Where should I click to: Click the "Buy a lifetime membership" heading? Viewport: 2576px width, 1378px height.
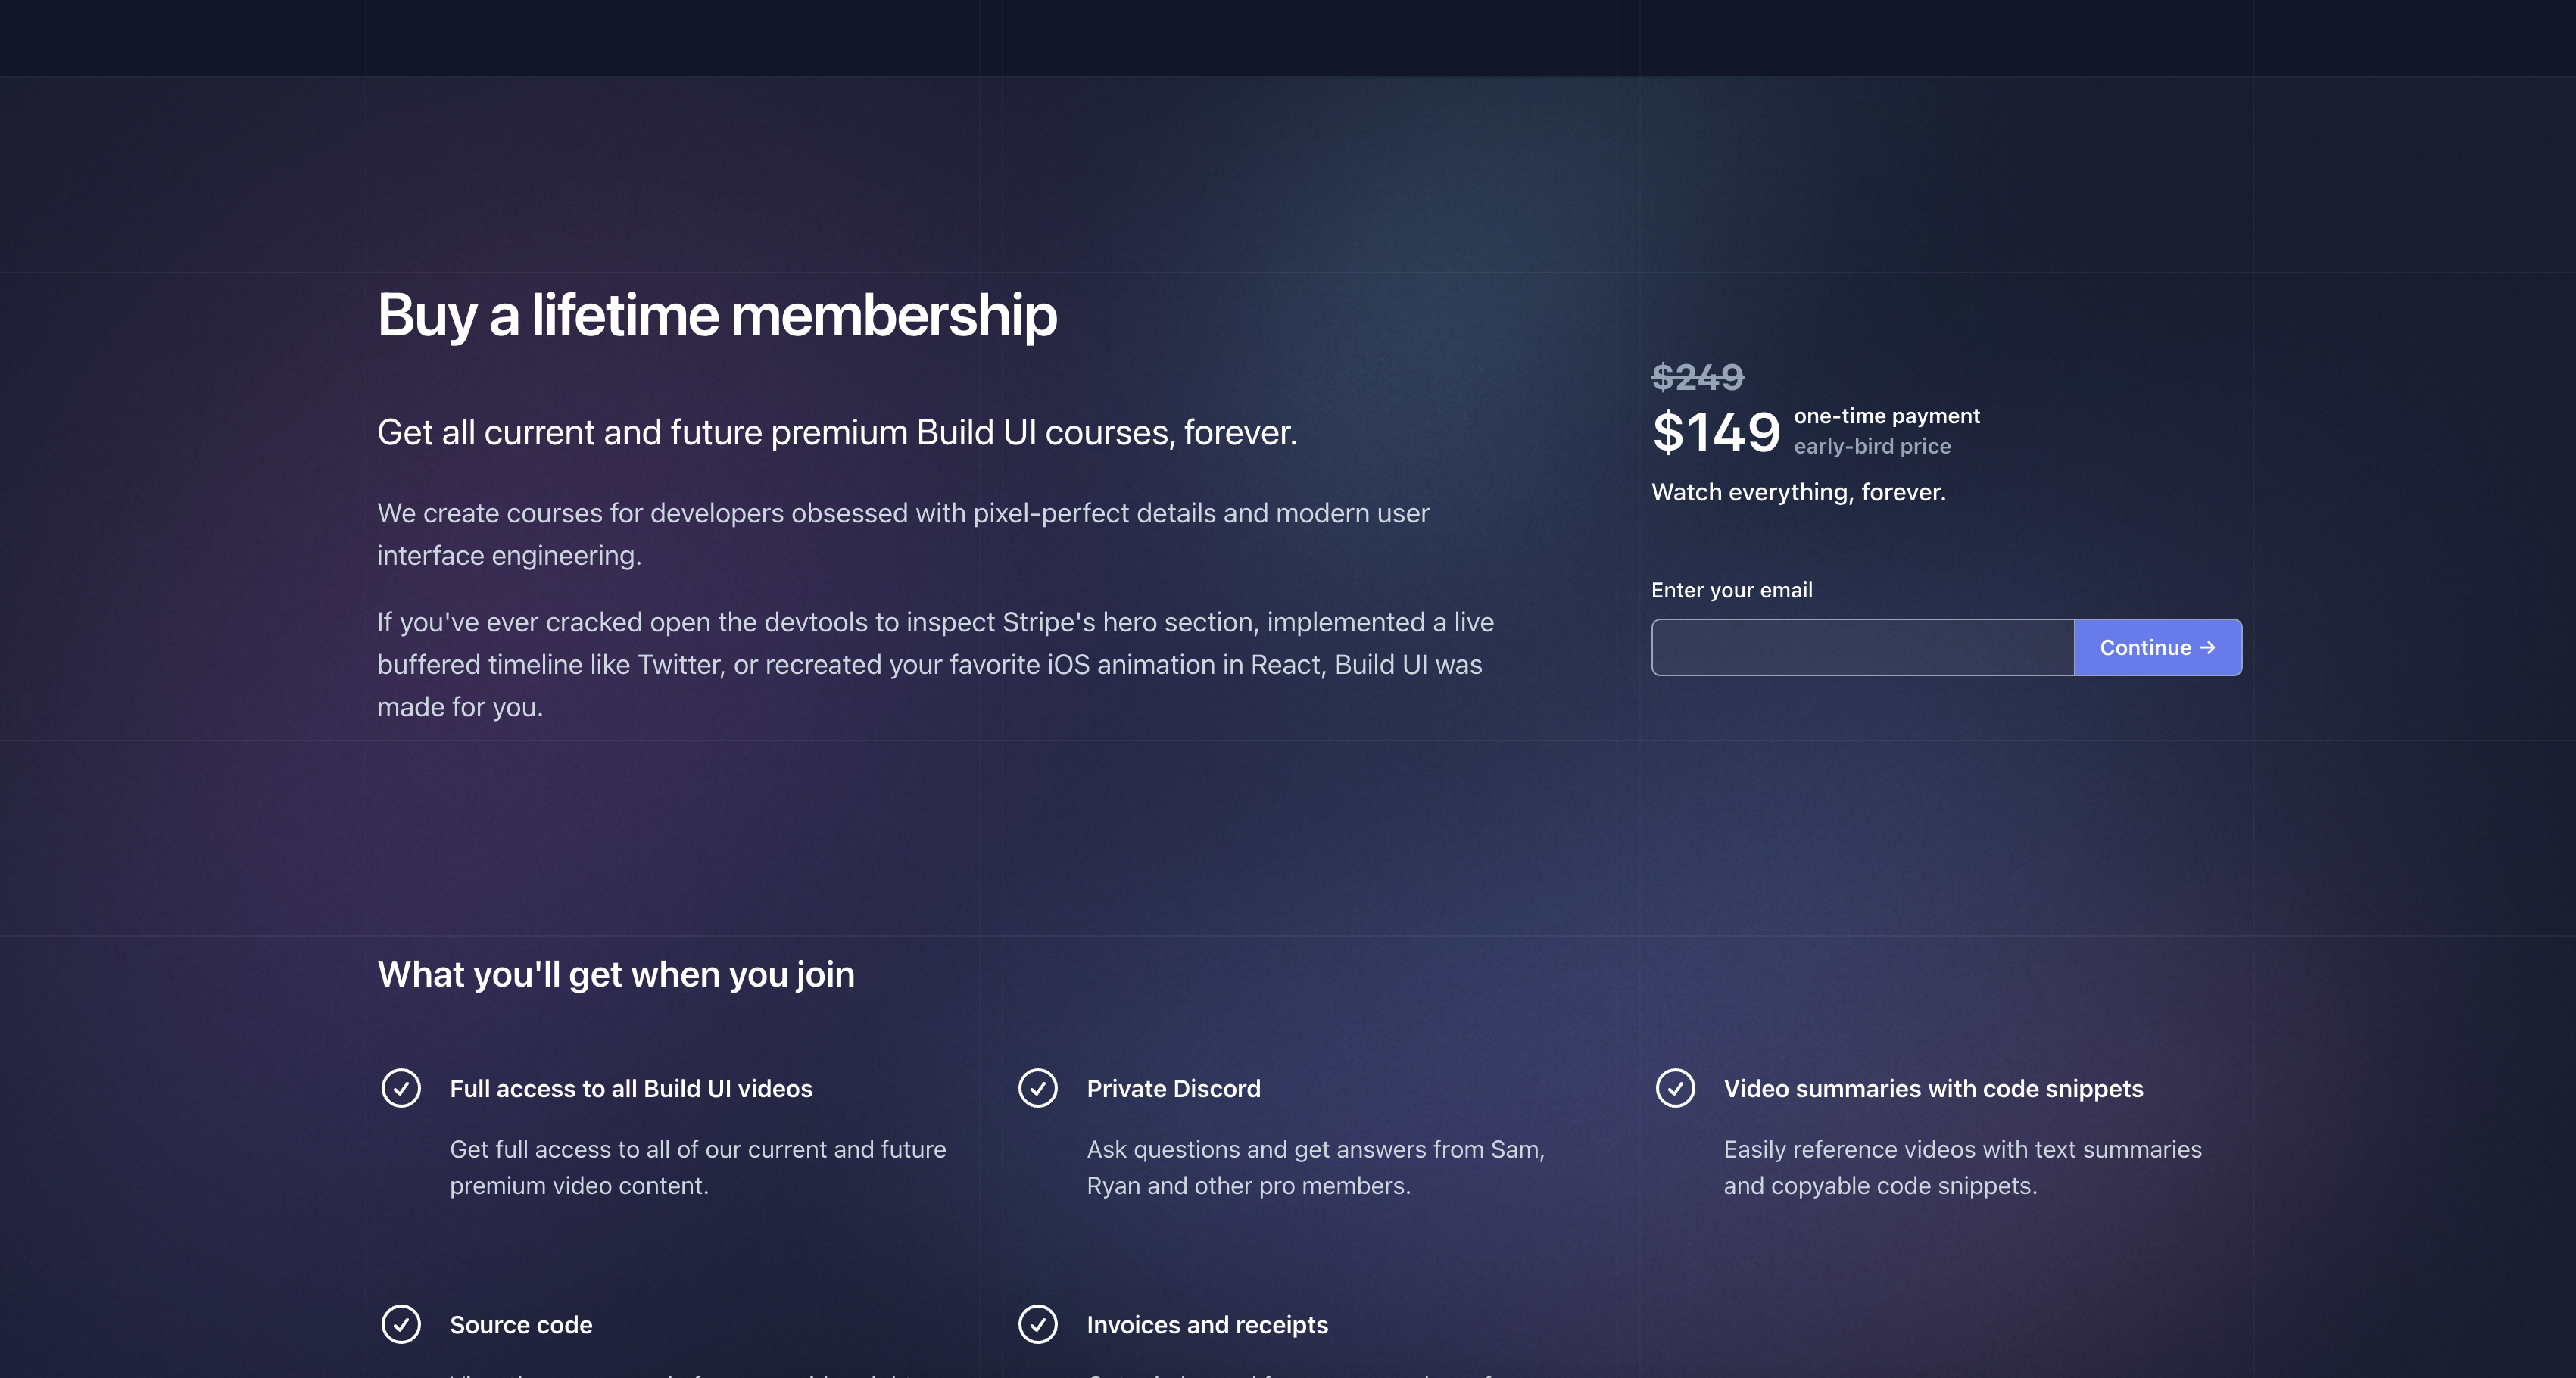pyautogui.click(x=716, y=316)
